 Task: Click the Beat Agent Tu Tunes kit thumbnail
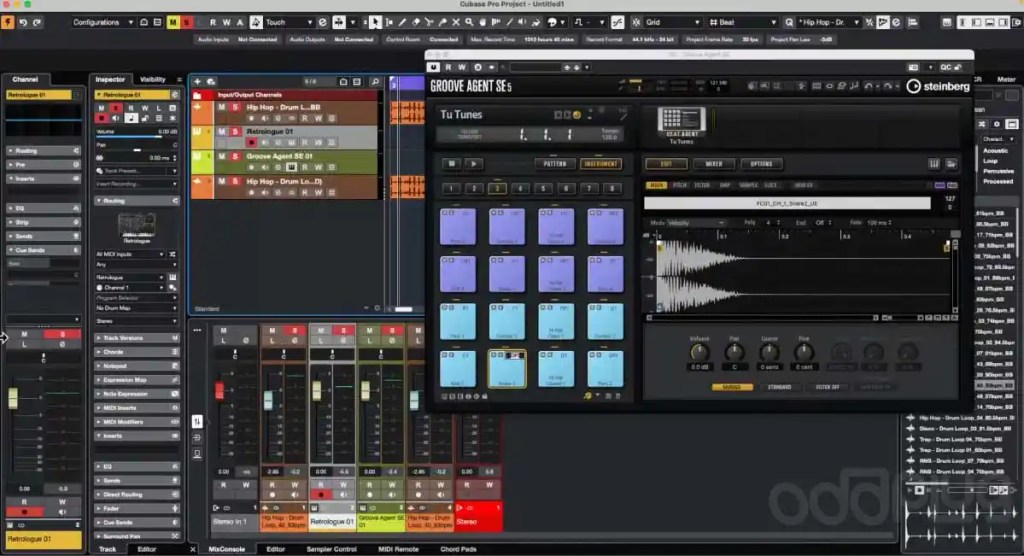click(681, 120)
